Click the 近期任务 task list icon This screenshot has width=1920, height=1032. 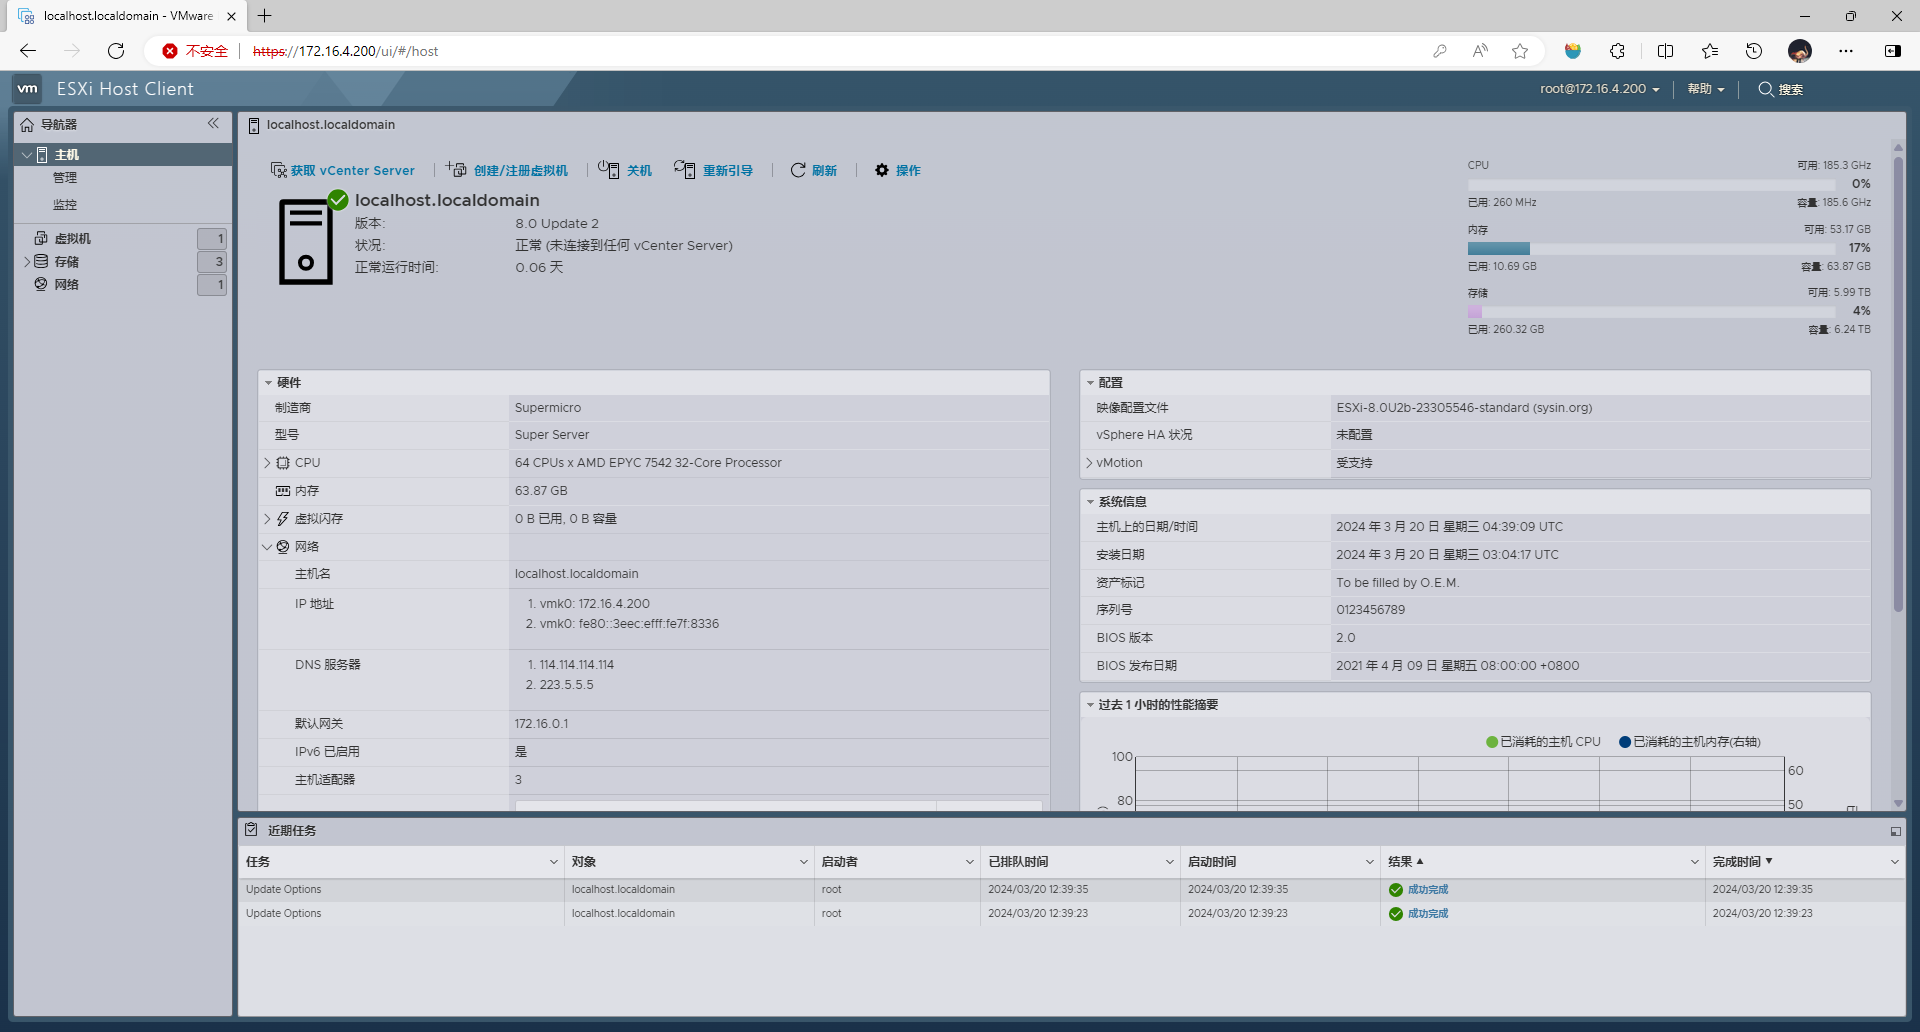[252, 830]
